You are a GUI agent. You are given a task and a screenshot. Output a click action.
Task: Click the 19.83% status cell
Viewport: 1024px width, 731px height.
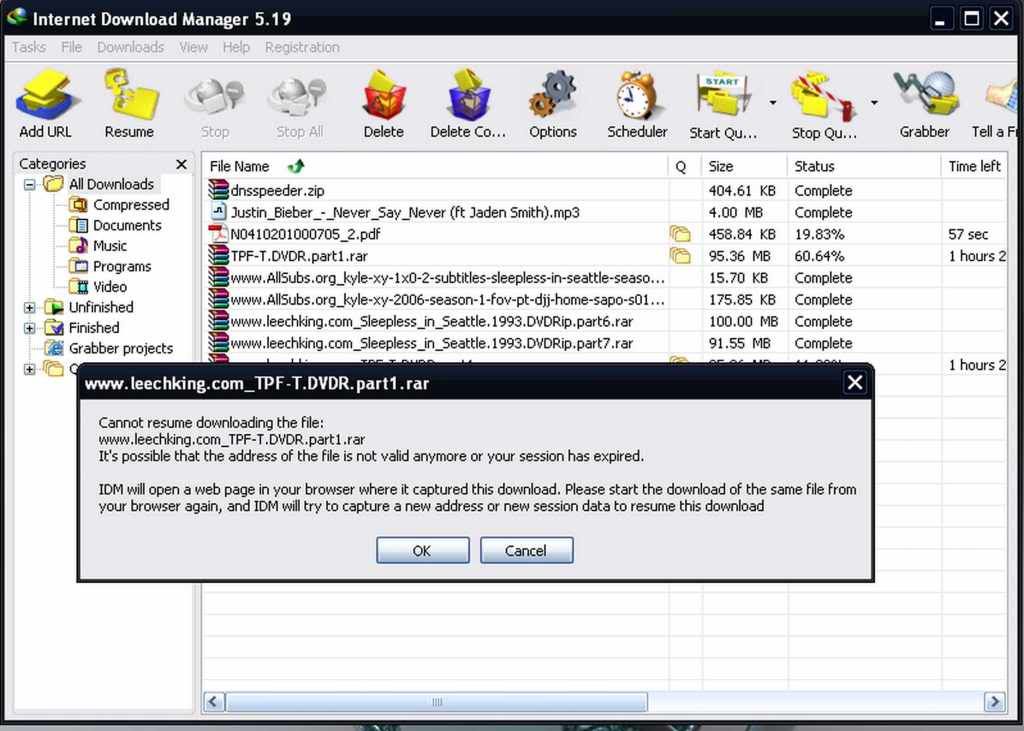[x=820, y=234]
